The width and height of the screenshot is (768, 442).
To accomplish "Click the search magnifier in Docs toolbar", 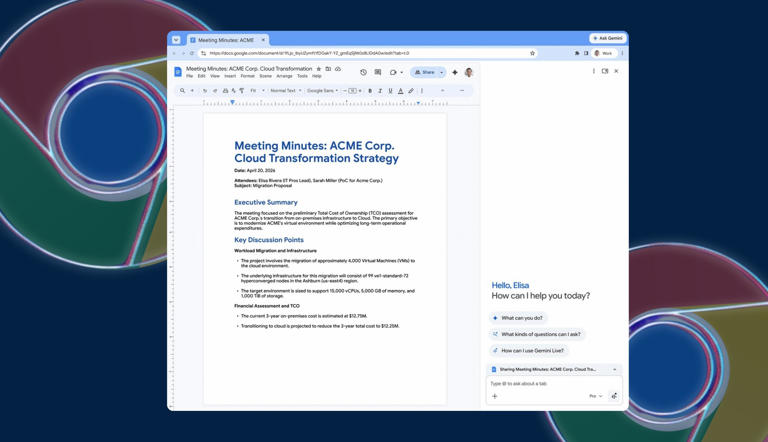I will click(x=182, y=91).
